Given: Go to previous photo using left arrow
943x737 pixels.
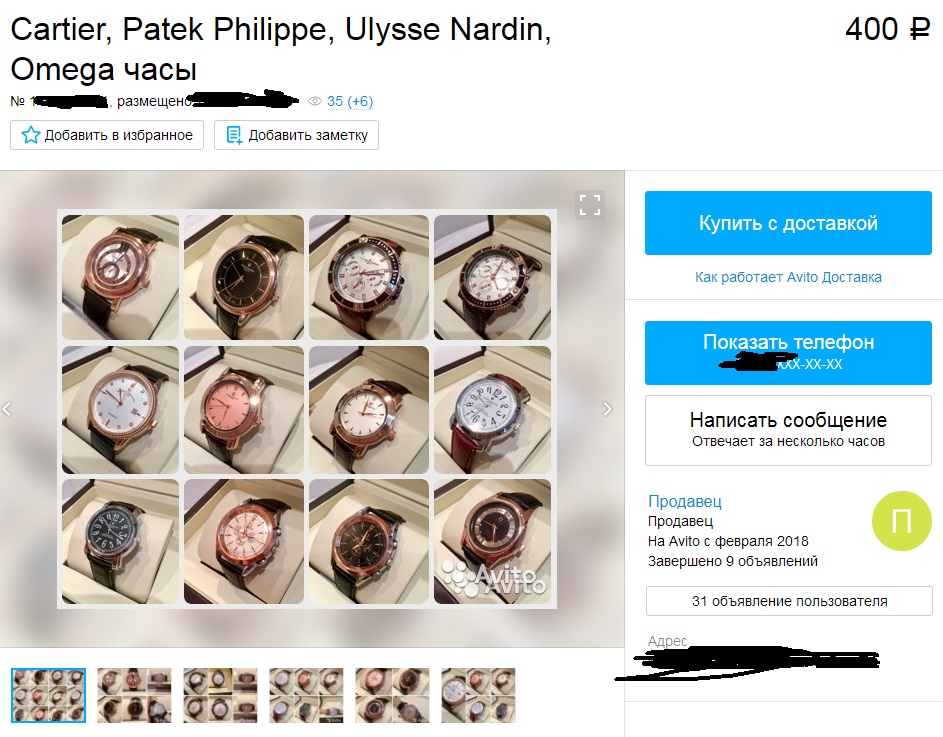Looking at the screenshot, I should (7, 409).
